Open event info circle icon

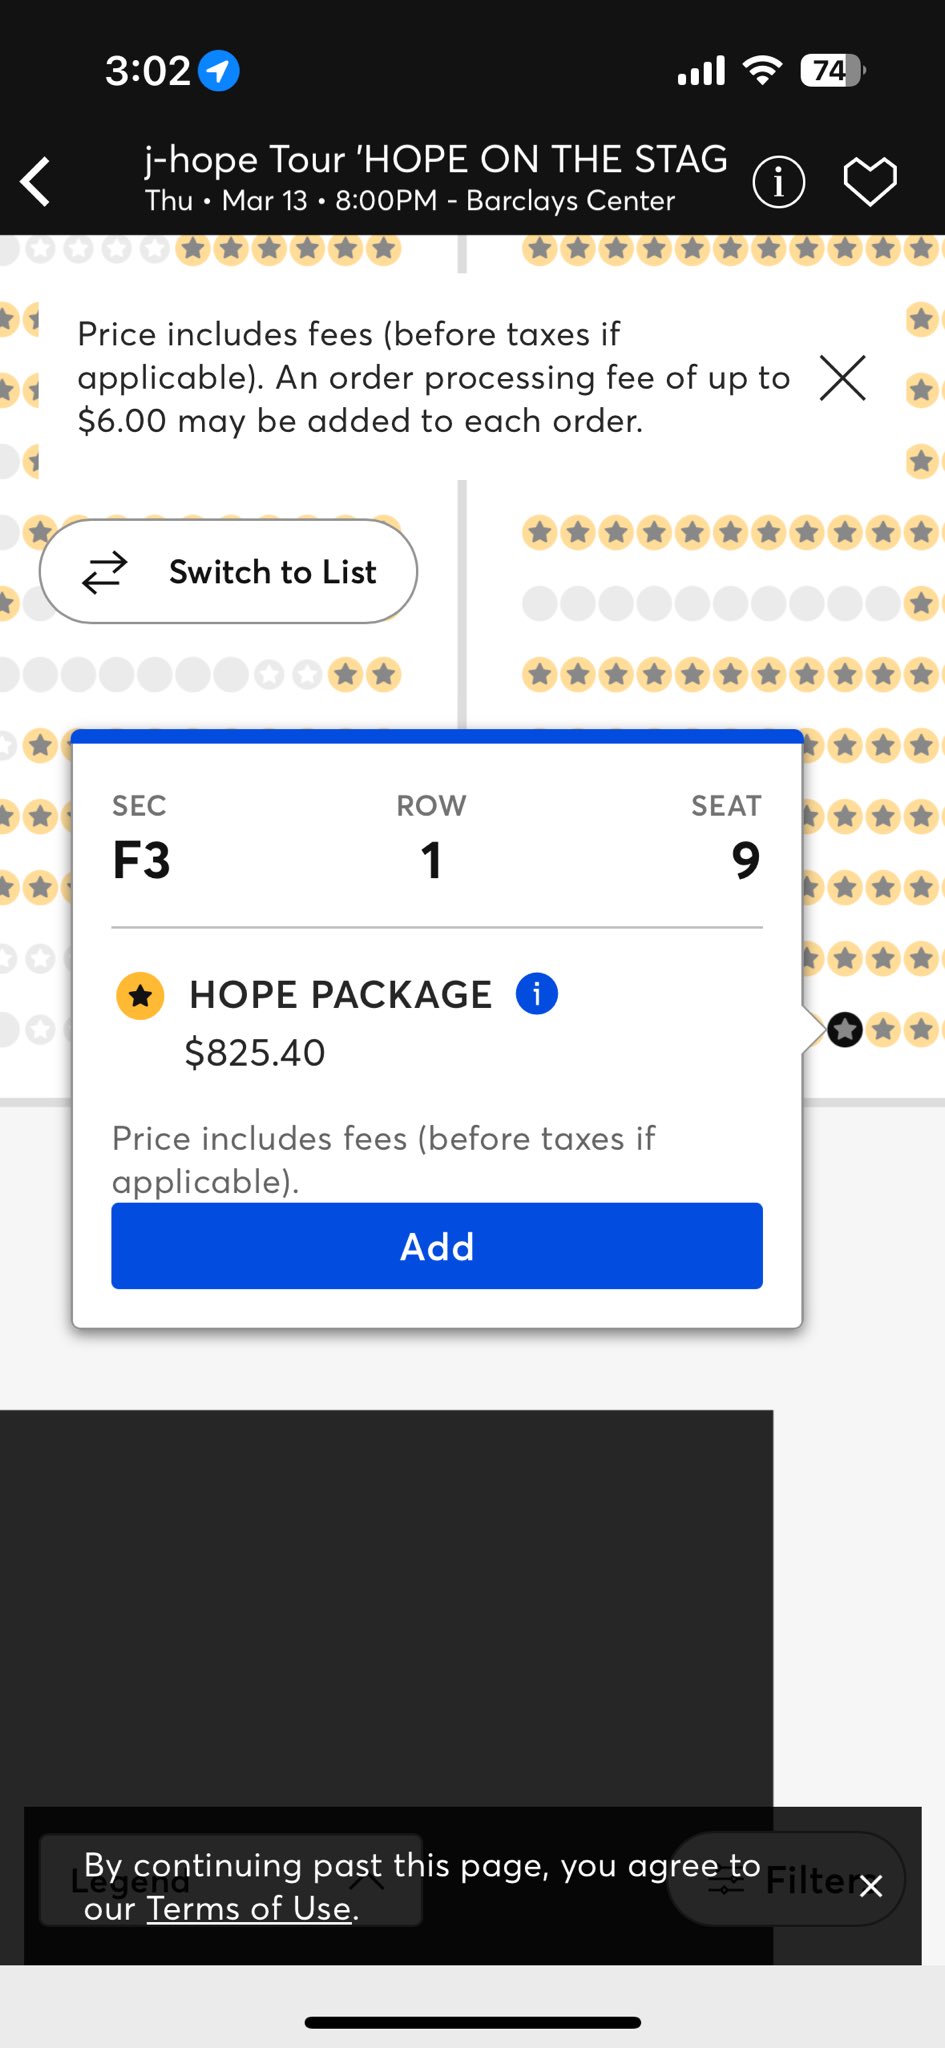(778, 182)
